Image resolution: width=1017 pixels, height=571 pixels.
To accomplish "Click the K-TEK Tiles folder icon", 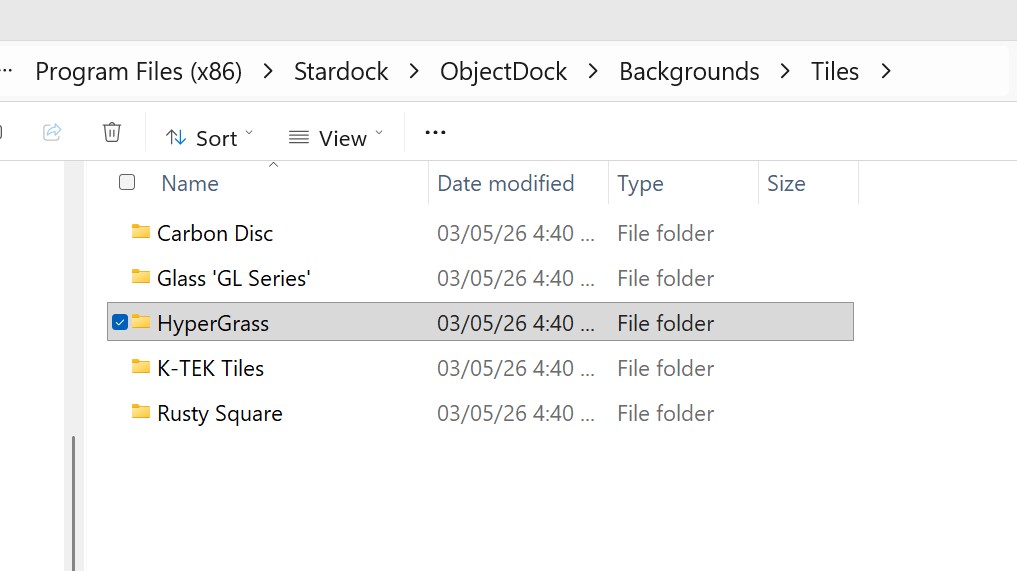I will click(x=141, y=368).
